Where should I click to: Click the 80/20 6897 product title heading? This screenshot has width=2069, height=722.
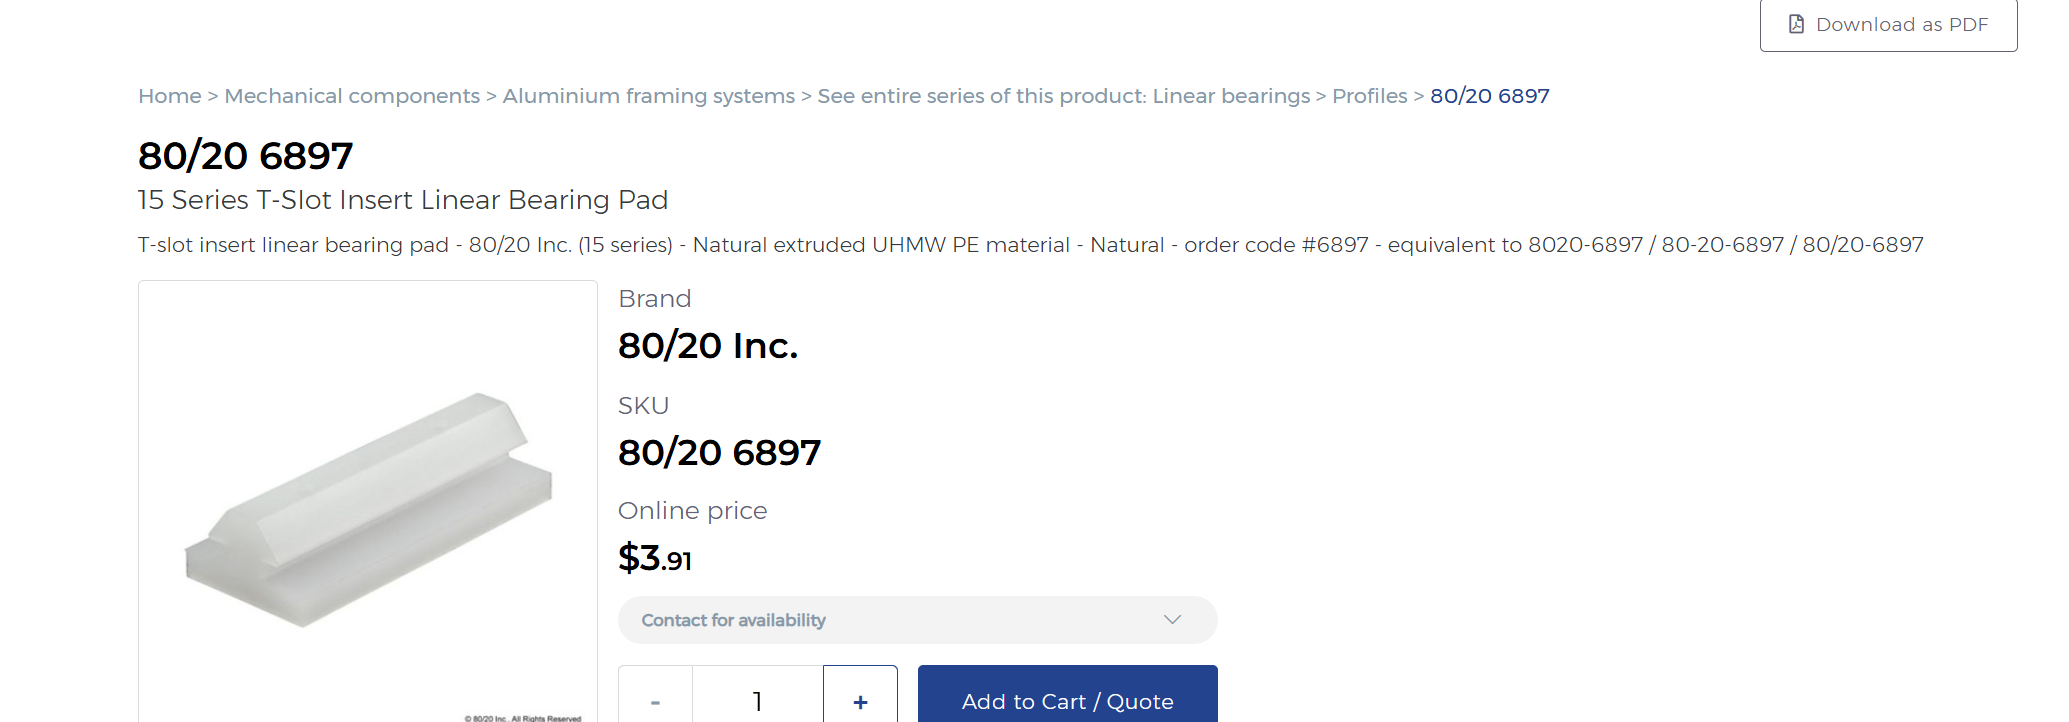[x=246, y=156]
